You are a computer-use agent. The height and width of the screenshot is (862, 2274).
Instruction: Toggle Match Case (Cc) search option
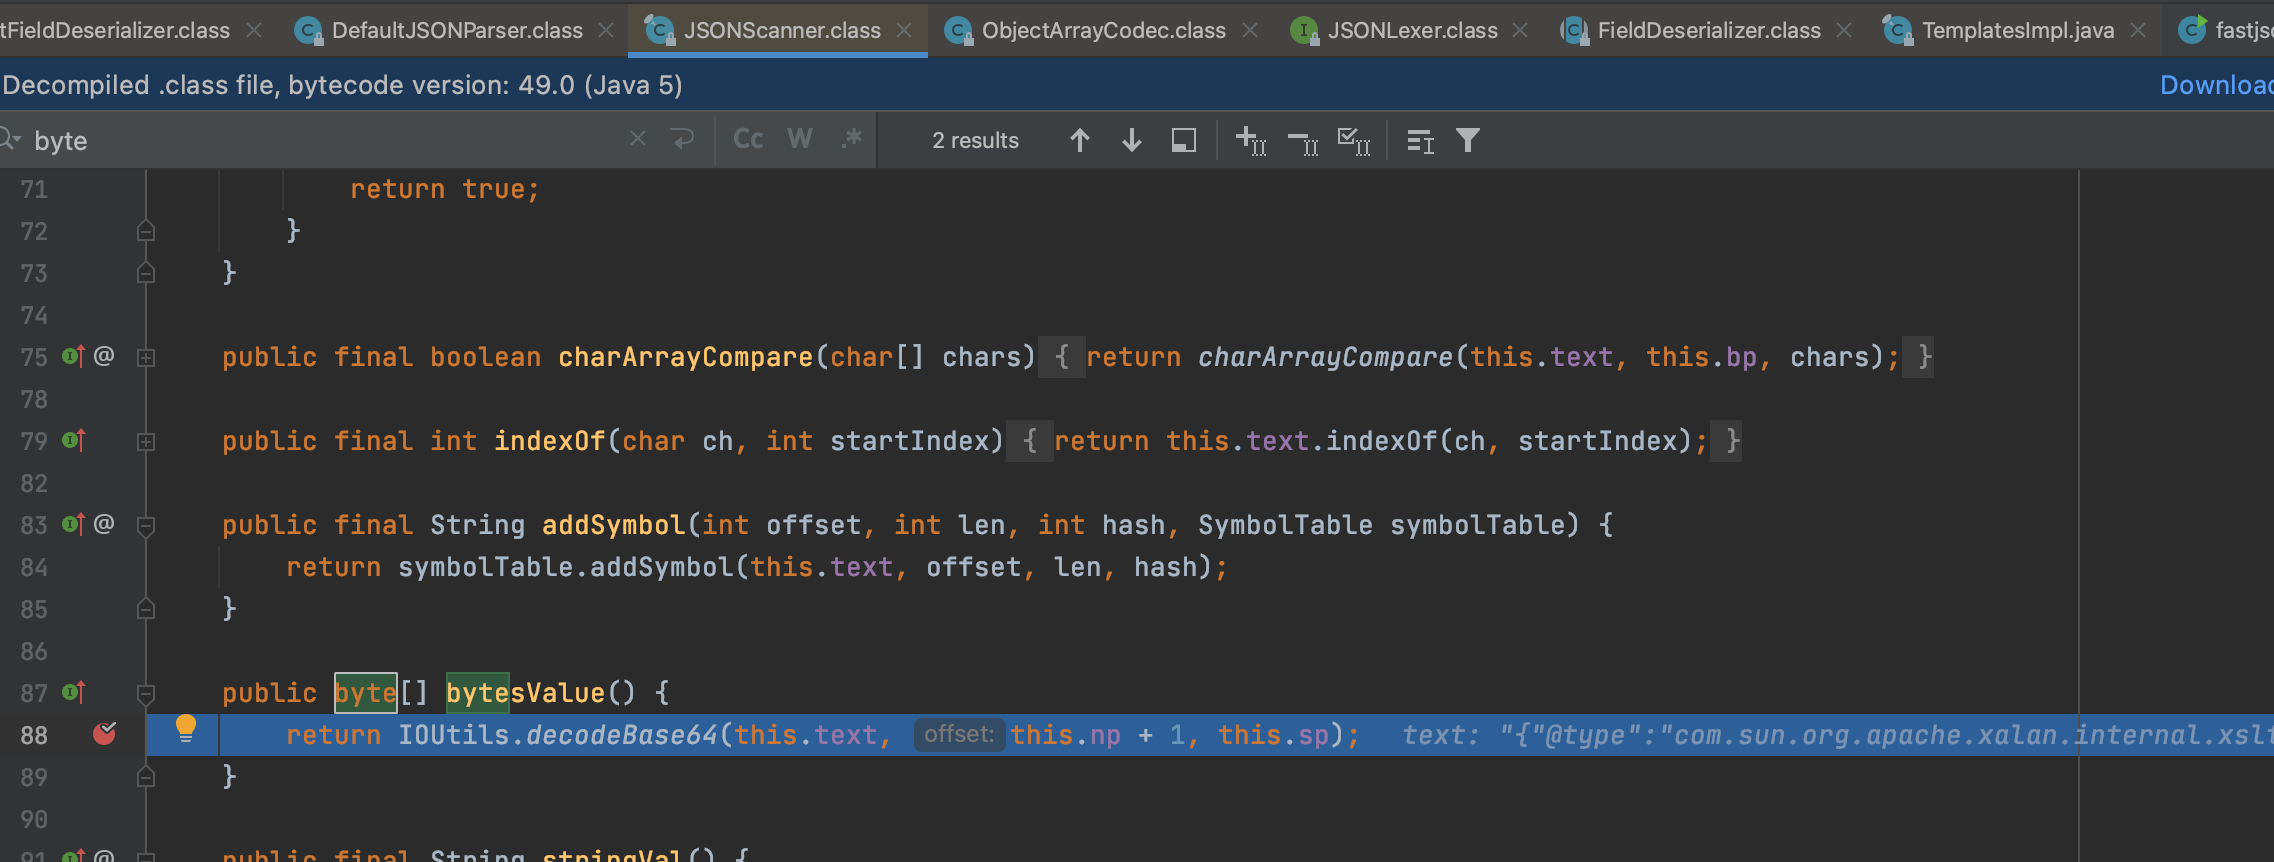748,140
